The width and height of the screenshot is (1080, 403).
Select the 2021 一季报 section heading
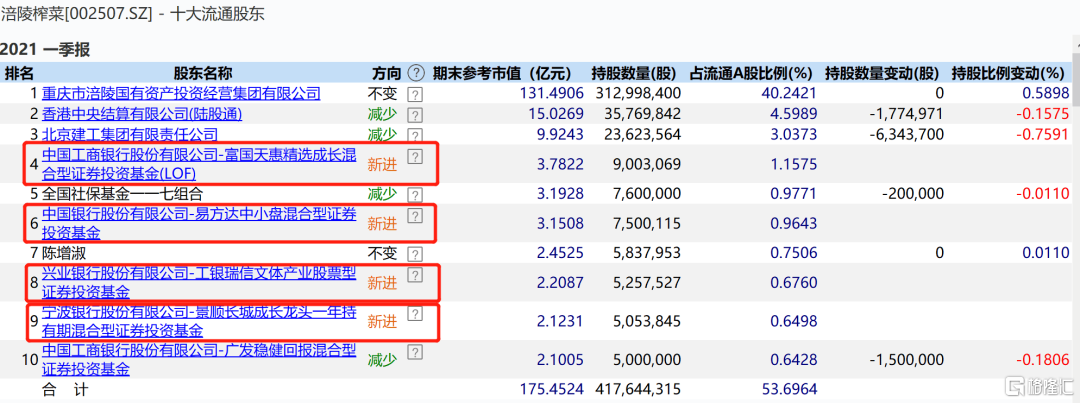pos(45,50)
